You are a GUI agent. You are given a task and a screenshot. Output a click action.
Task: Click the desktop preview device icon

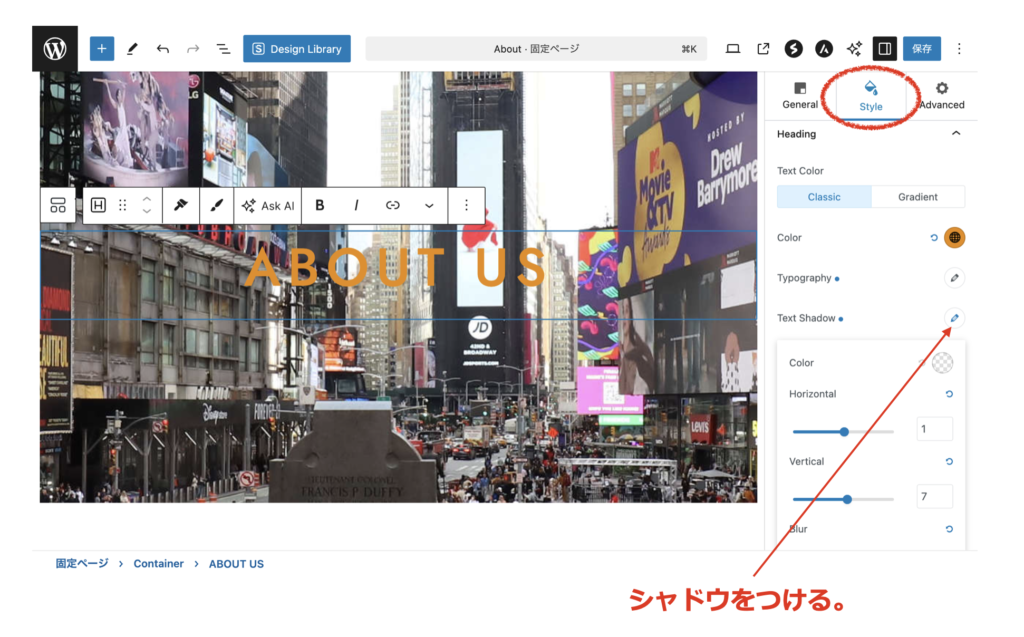point(733,48)
